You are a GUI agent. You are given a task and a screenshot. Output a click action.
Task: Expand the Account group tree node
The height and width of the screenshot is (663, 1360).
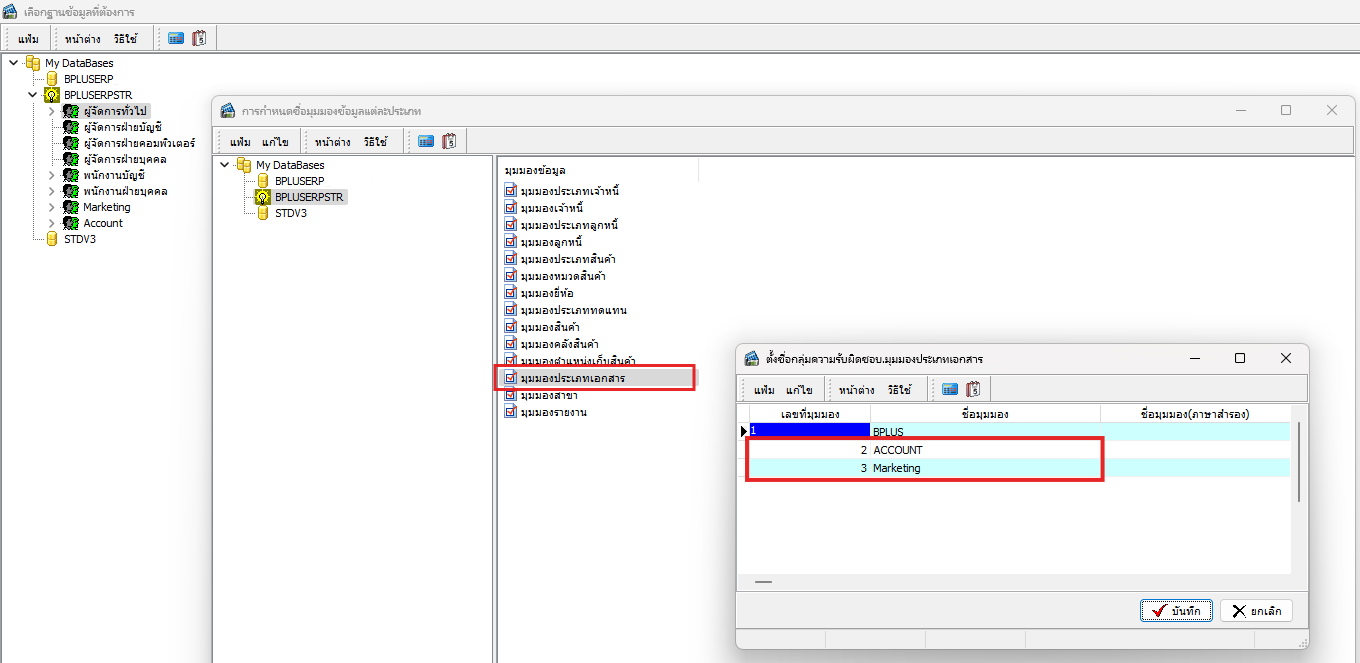[52, 223]
